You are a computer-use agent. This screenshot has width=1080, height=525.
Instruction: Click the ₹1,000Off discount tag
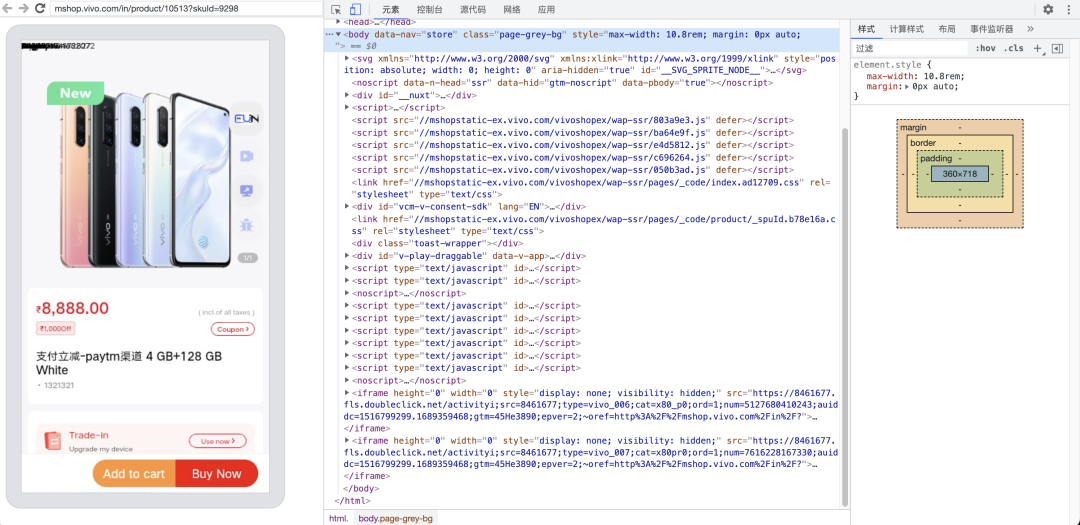click(56, 329)
